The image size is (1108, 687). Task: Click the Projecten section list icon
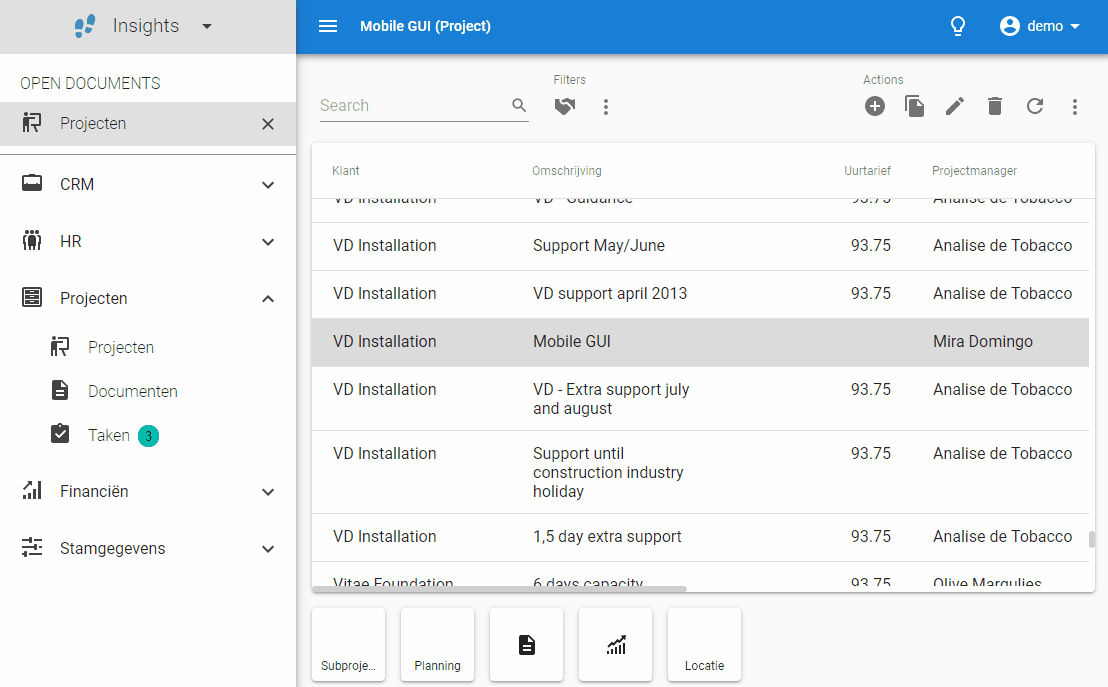[32, 297]
